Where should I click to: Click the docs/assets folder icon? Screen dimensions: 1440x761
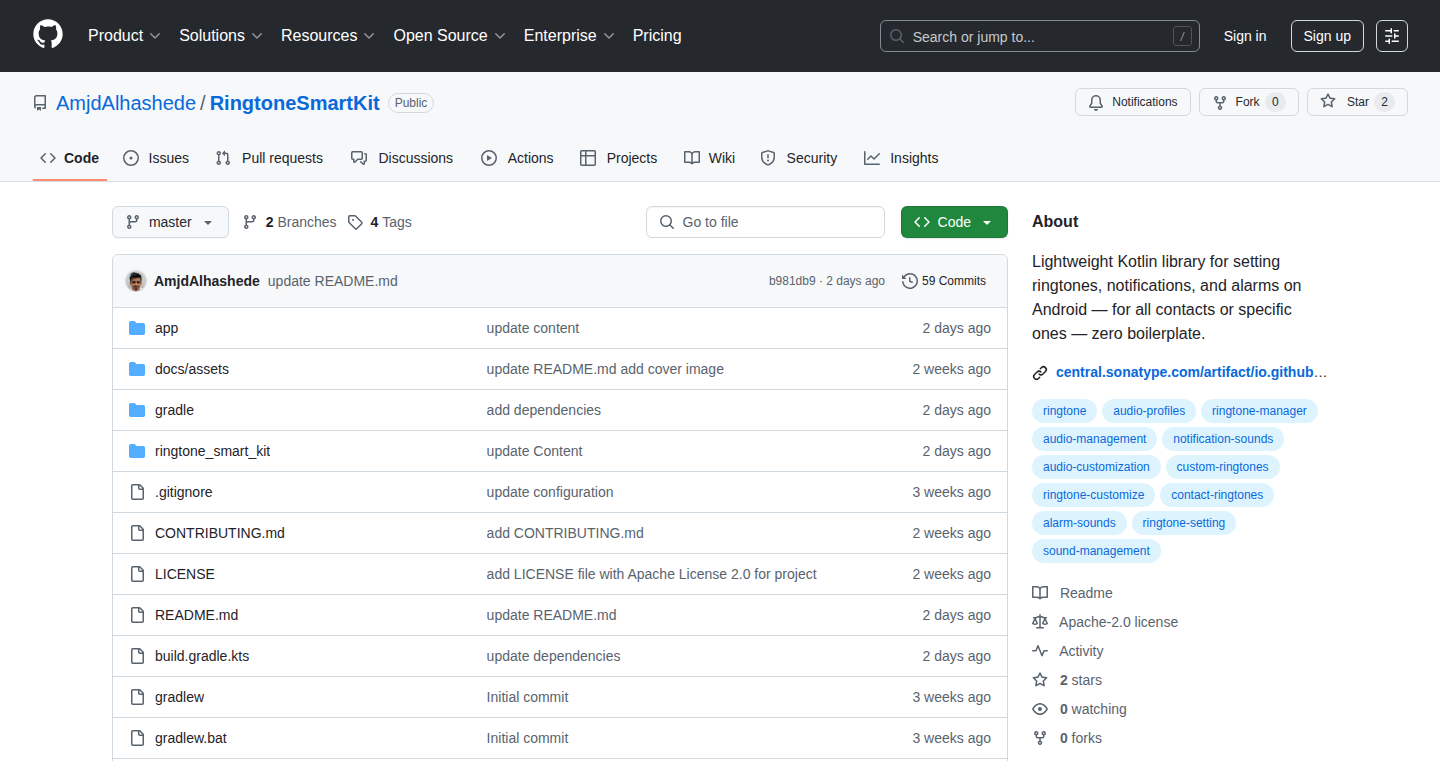pos(137,369)
